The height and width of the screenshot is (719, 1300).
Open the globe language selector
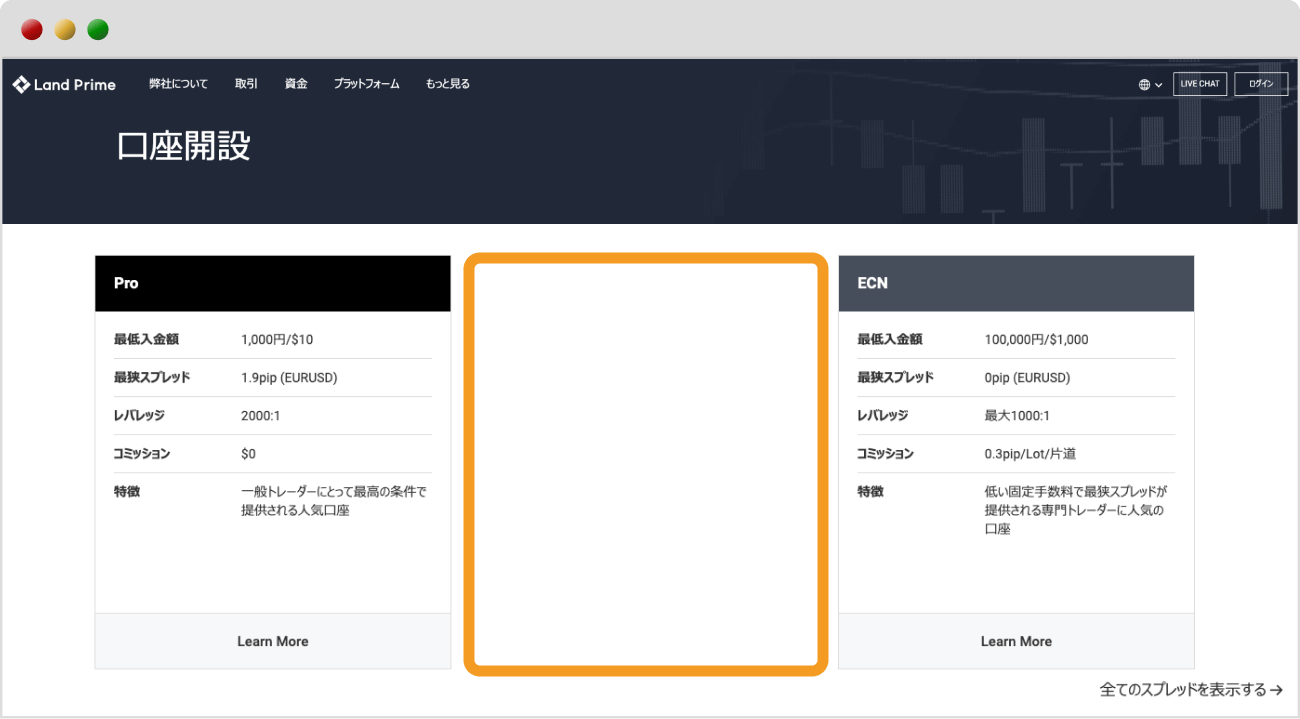[x=1150, y=85]
